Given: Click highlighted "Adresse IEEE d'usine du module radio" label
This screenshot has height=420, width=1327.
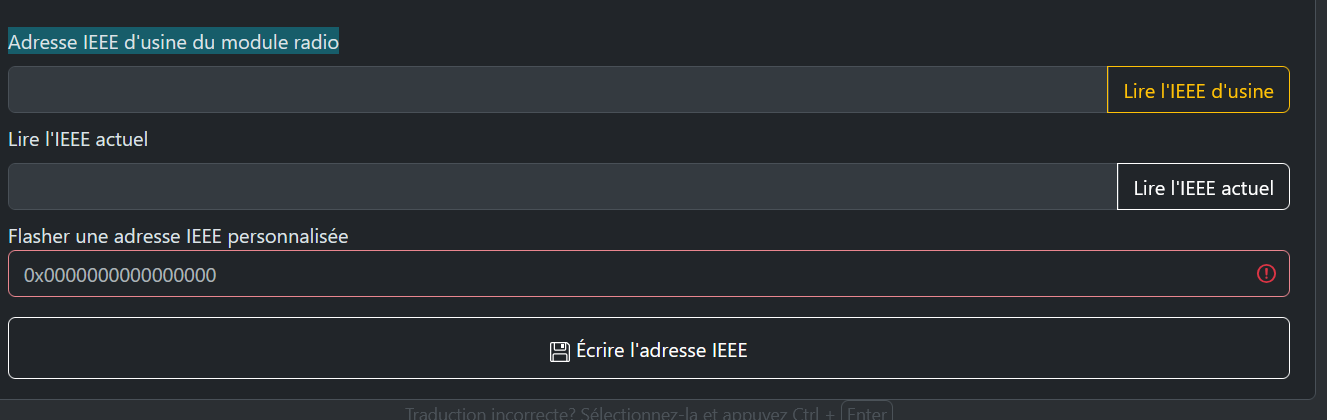Looking at the screenshot, I should [173, 42].
